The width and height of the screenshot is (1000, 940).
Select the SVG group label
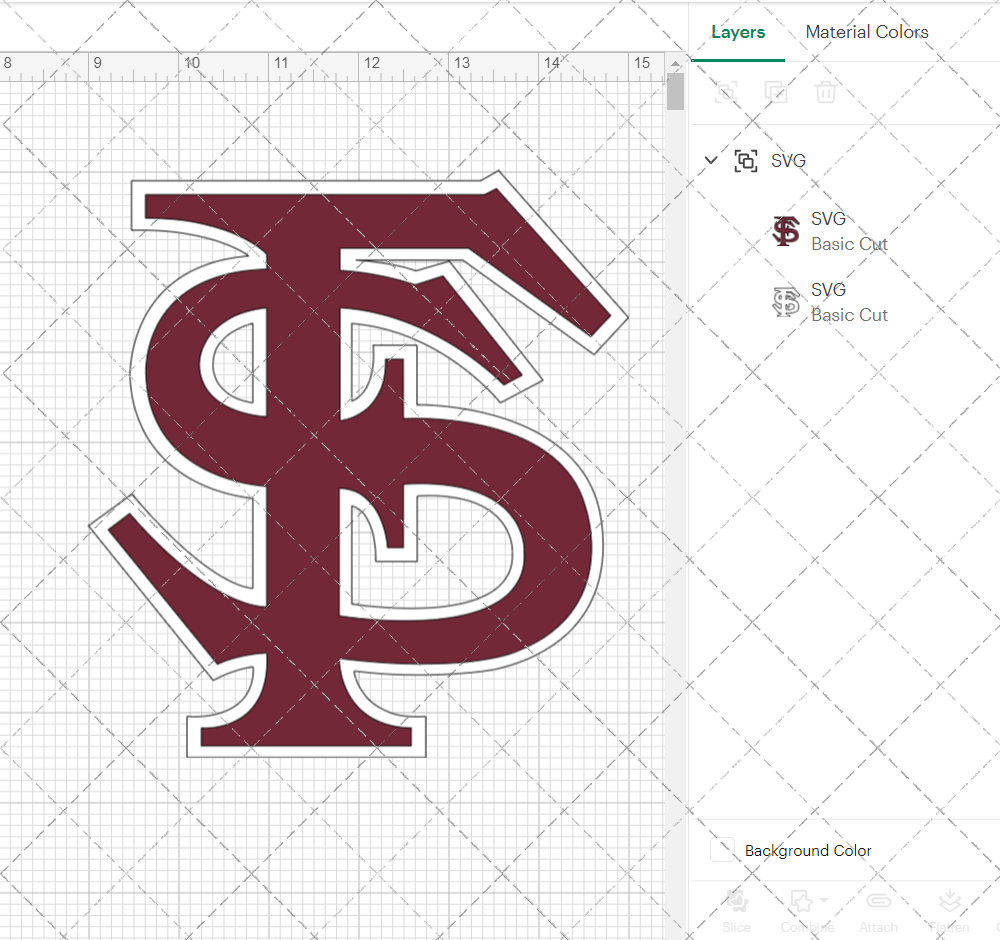pyautogui.click(x=788, y=161)
